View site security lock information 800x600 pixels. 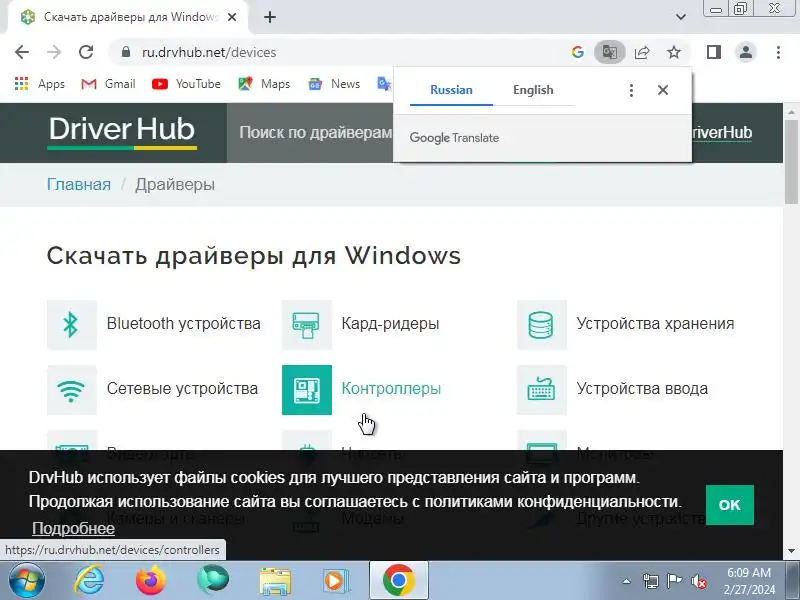(x=126, y=52)
